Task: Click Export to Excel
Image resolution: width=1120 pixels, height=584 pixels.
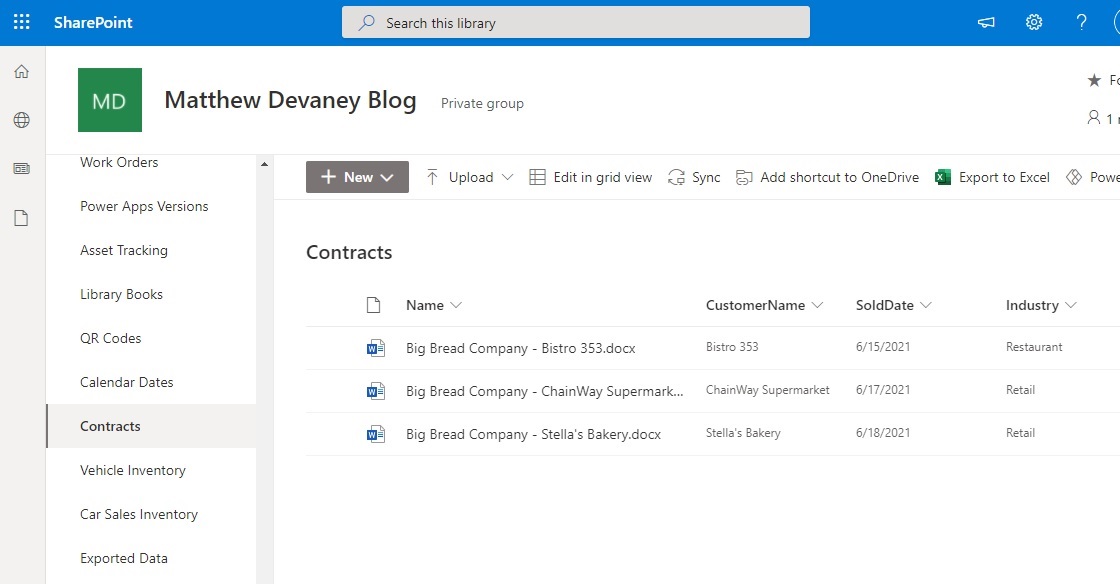Action: click(1004, 177)
